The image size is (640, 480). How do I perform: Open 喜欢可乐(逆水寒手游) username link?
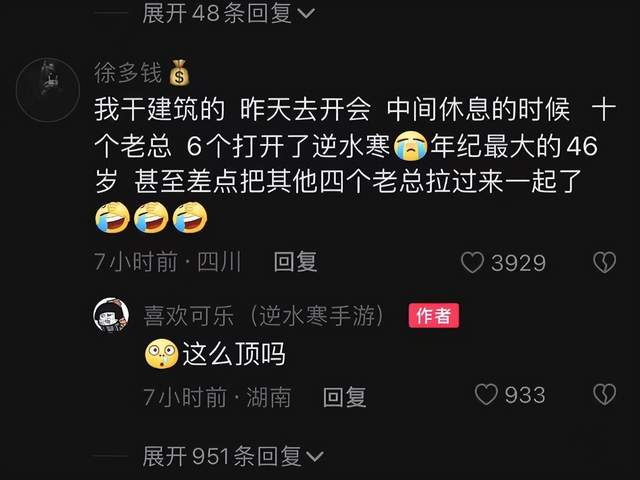coord(264,316)
